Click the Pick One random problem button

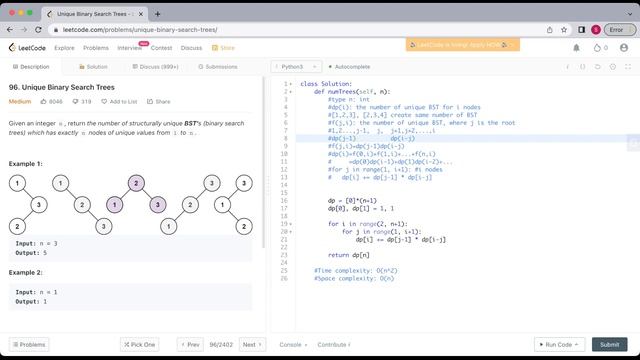(140, 345)
